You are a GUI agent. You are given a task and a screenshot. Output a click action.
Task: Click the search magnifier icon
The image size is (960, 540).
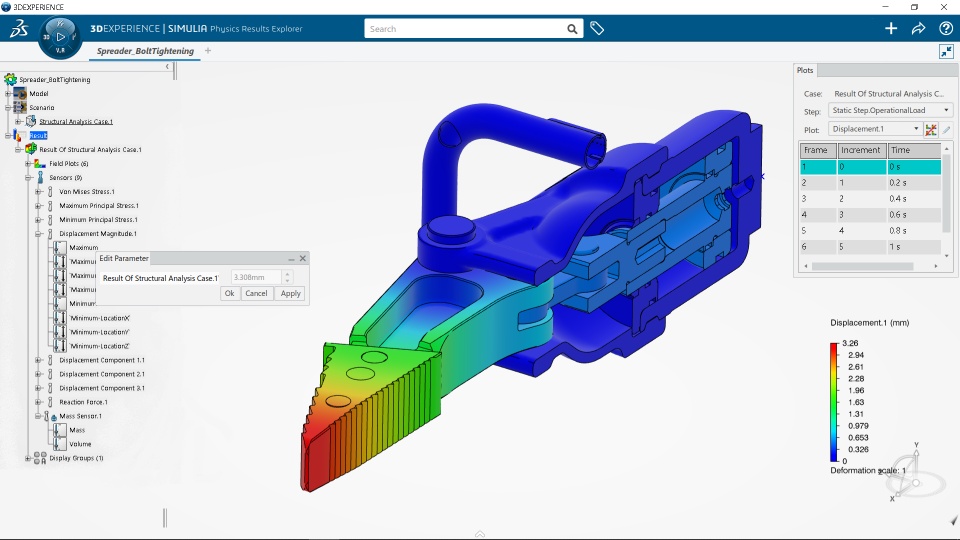coord(572,29)
